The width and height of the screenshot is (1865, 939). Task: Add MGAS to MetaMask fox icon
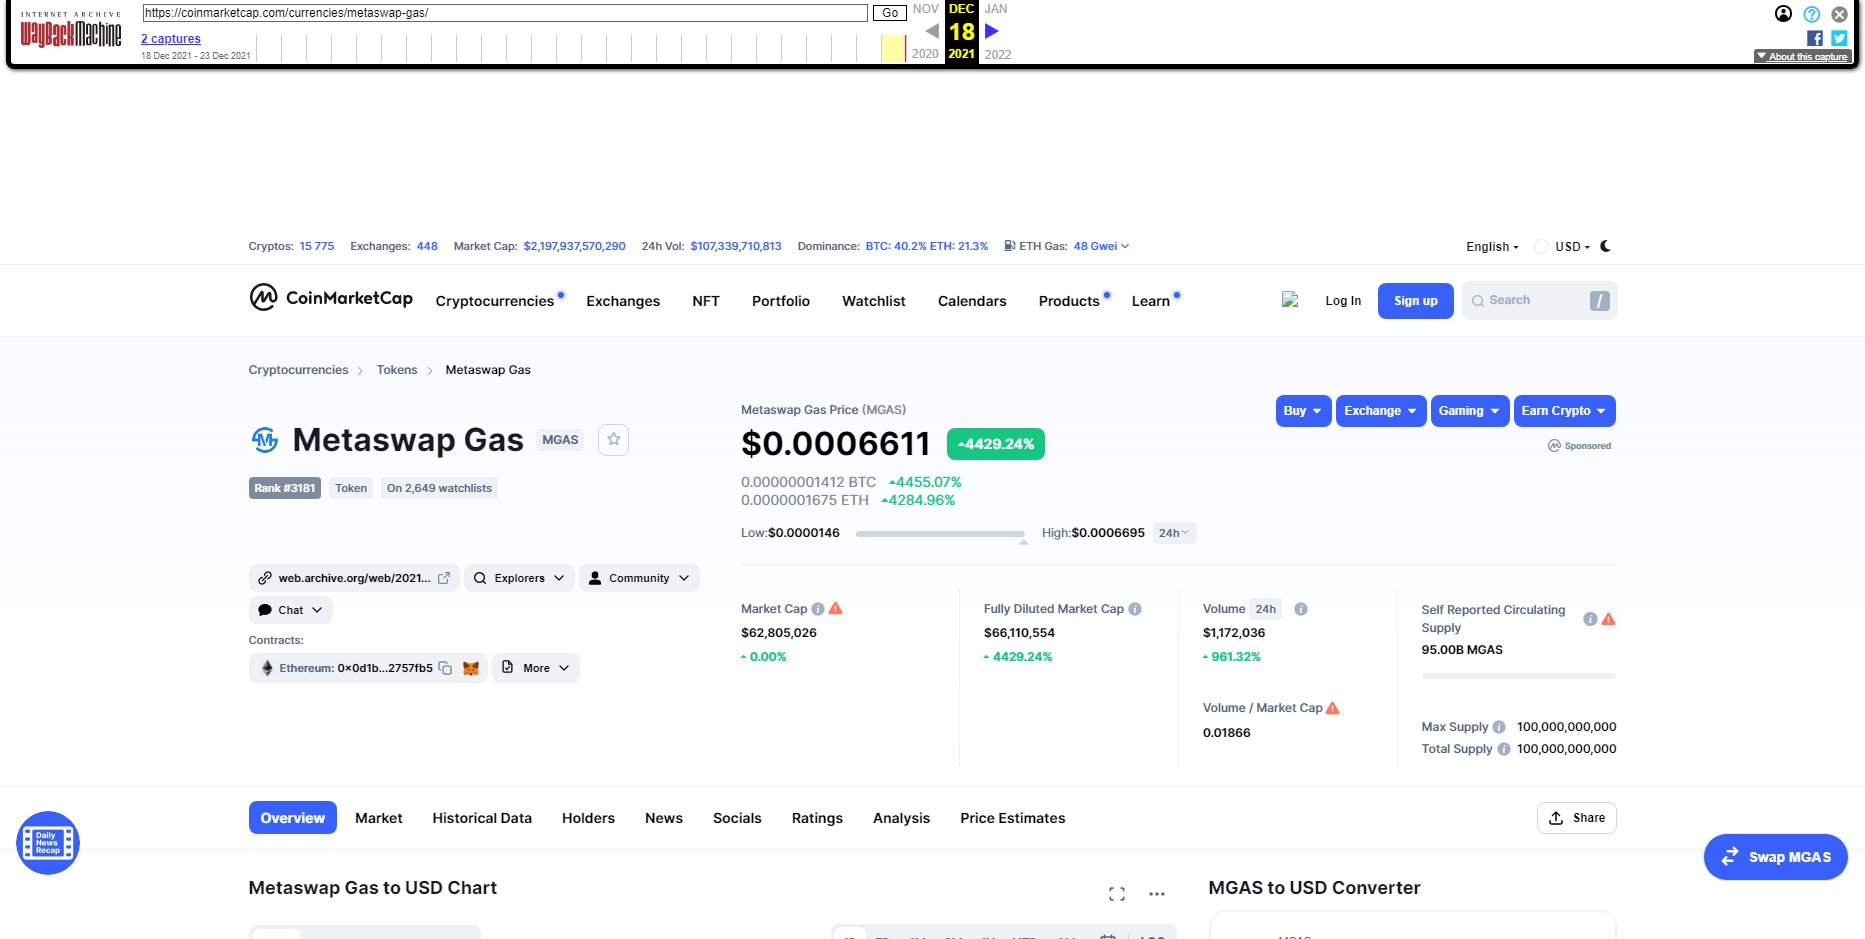coord(471,668)
